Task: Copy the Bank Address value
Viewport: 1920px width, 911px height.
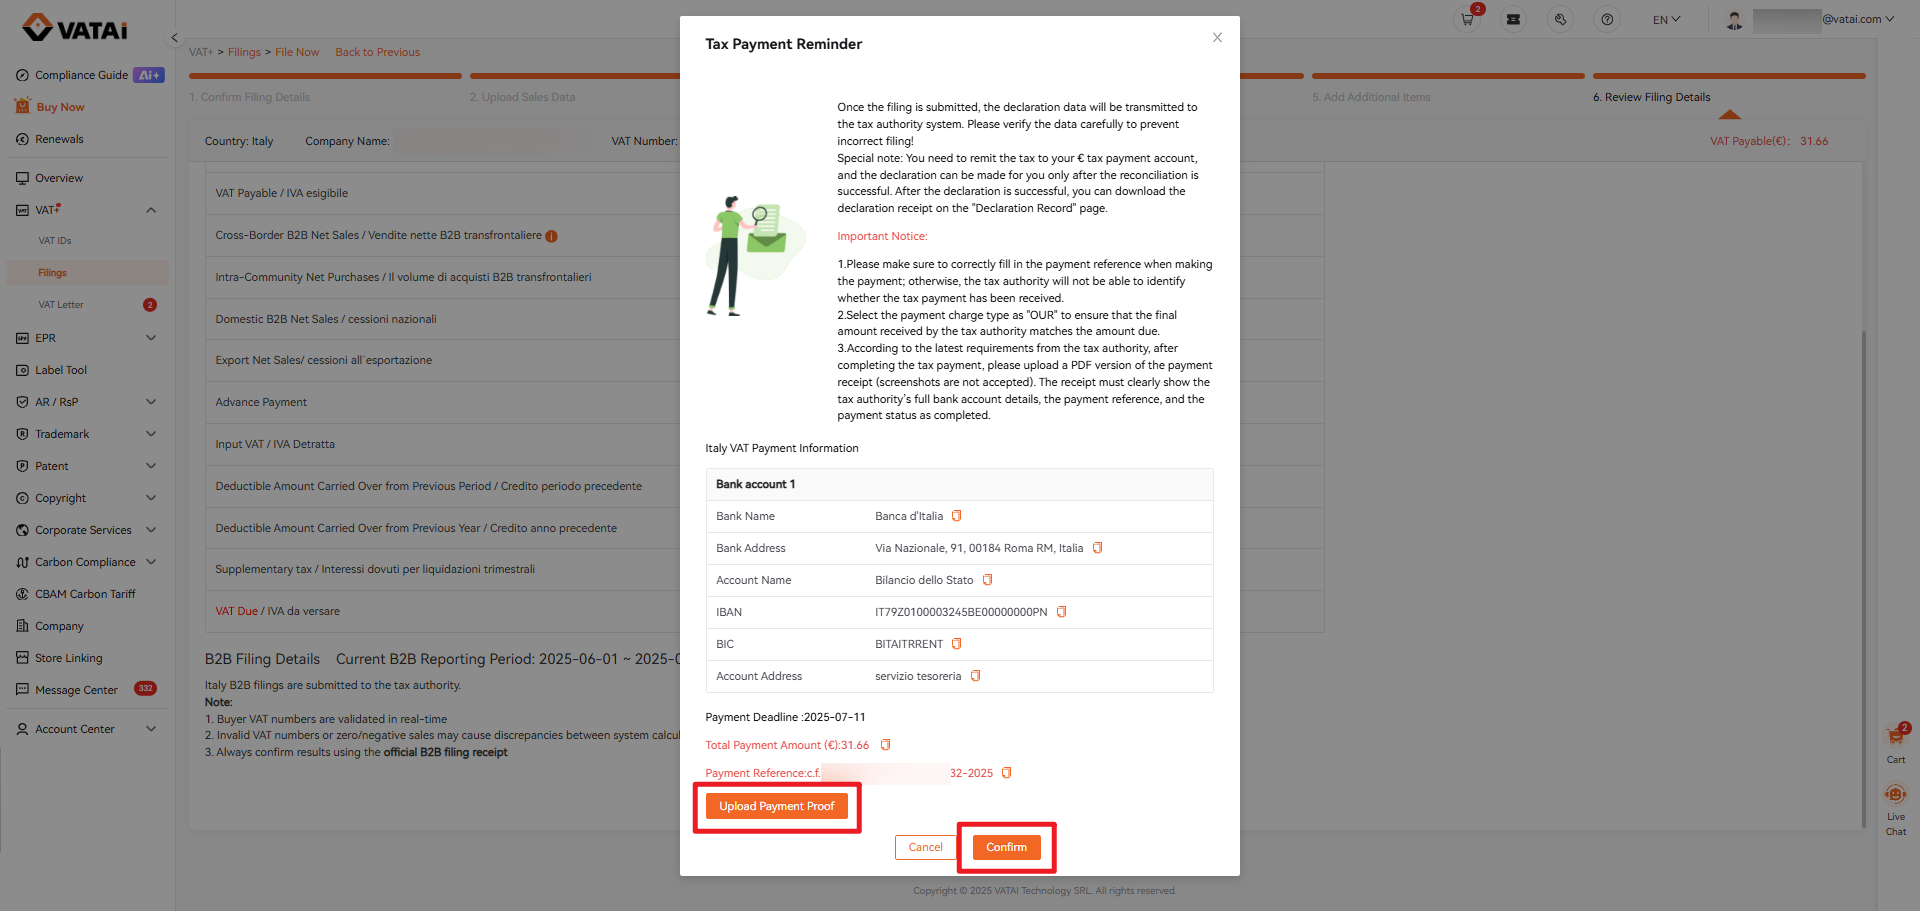Action: (1097, 548)
